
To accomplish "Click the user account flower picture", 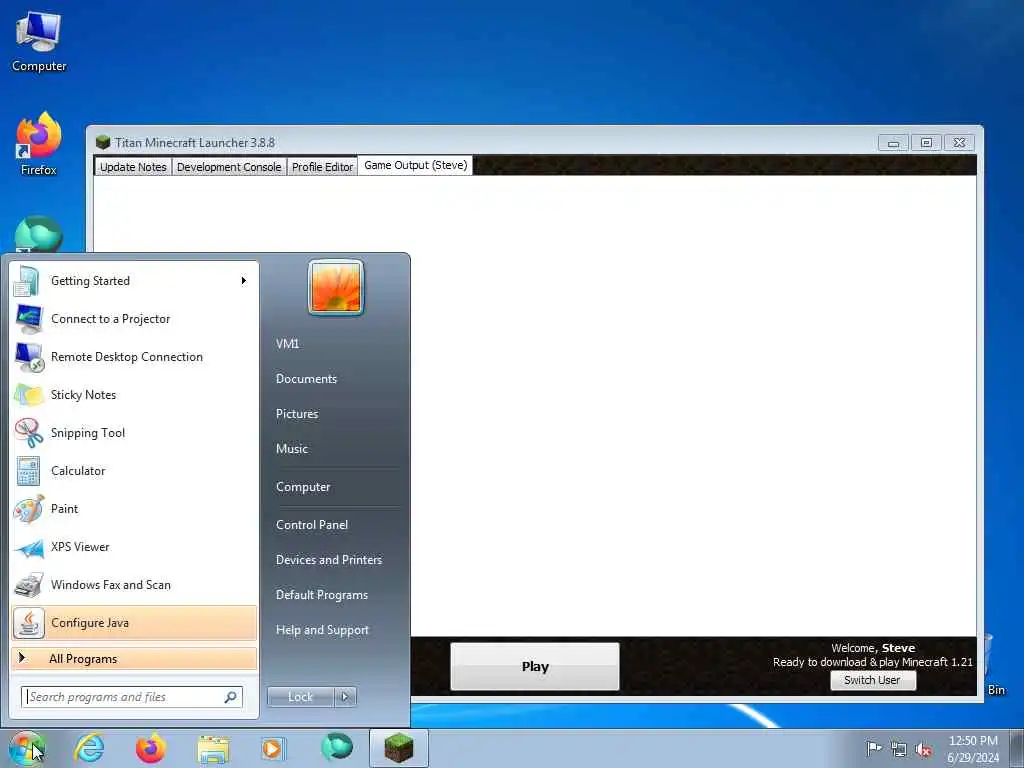I will 336,287.
